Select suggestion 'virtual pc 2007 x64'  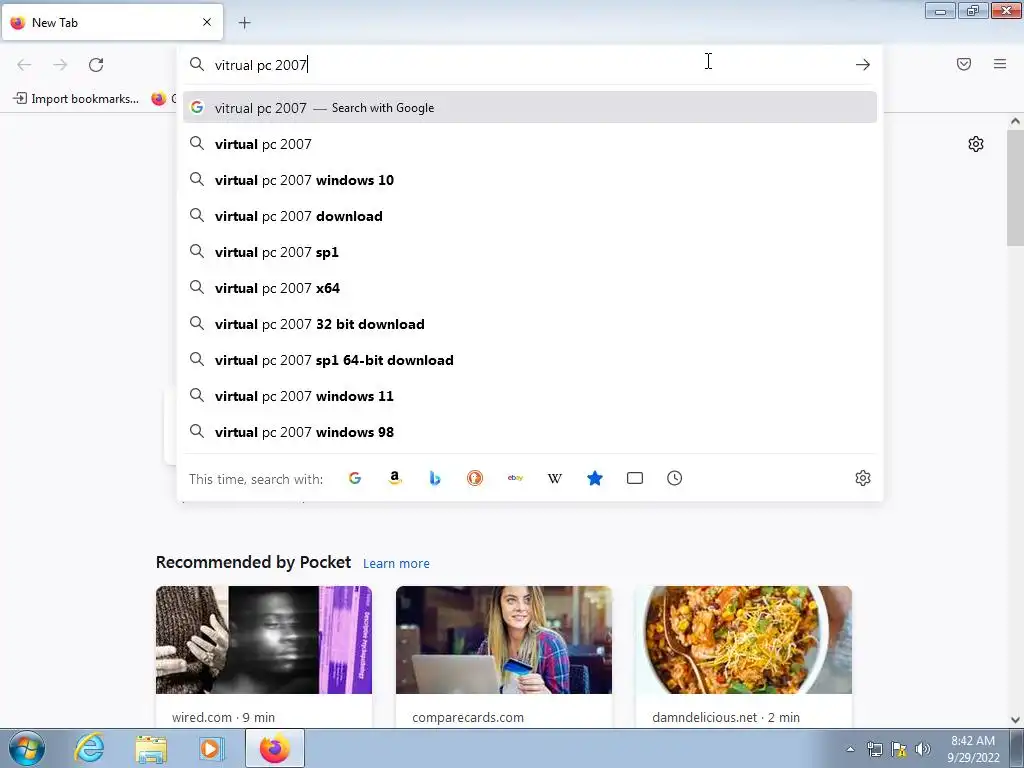530,287
